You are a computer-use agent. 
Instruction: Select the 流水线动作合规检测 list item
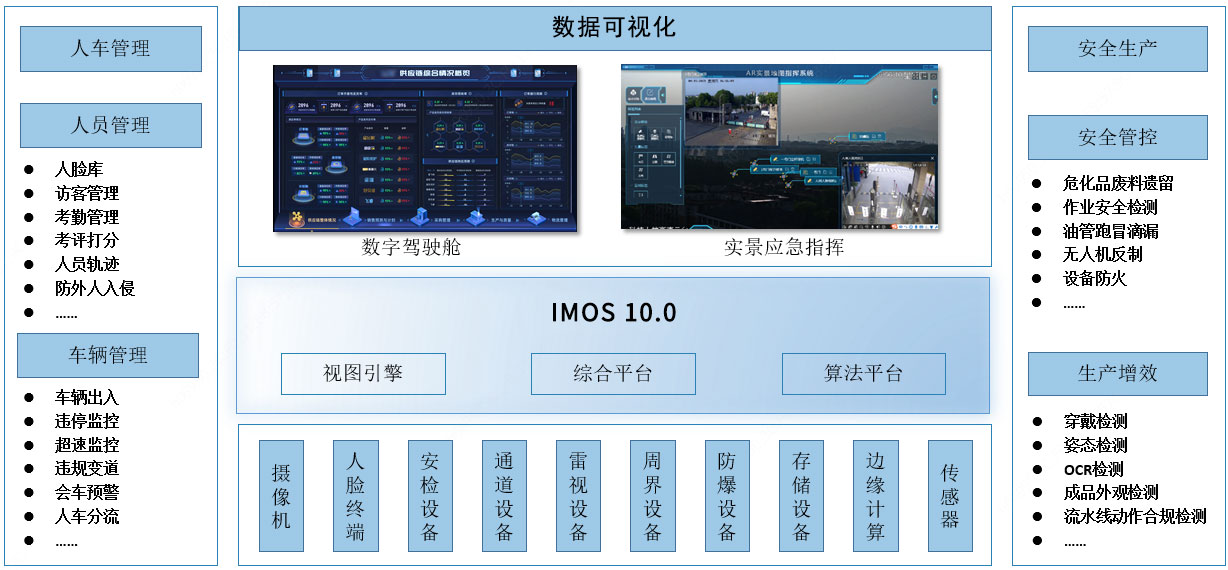pyautogui.click(x=1134, y=517)
